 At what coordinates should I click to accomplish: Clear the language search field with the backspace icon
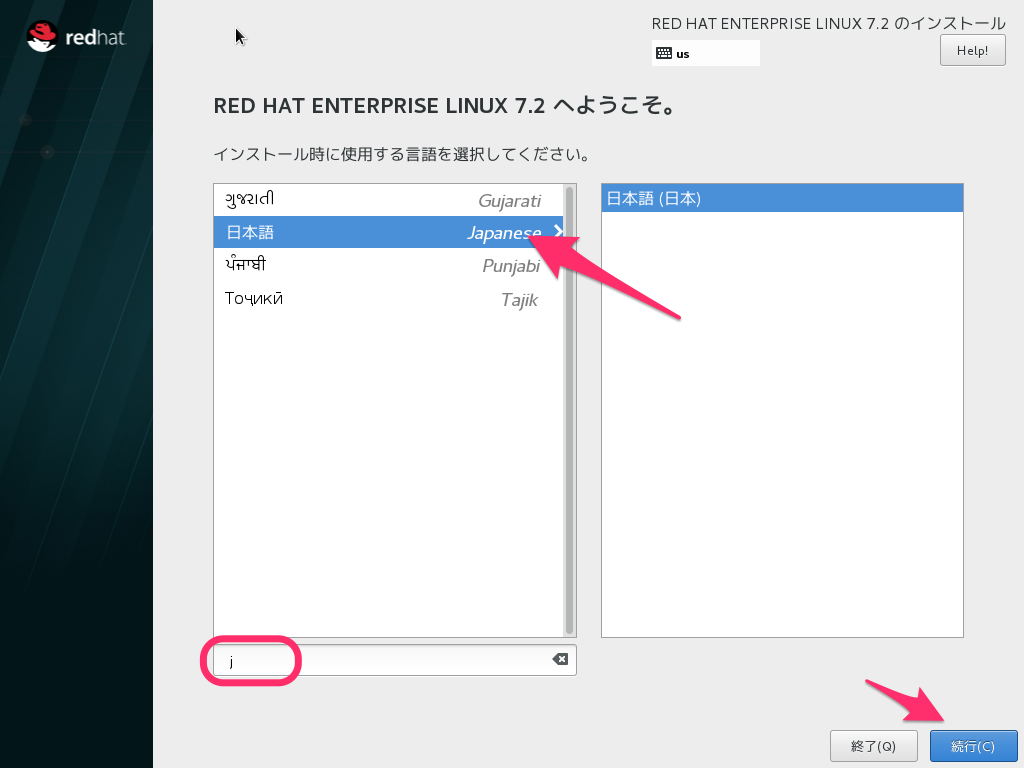[x=560, y=659]
